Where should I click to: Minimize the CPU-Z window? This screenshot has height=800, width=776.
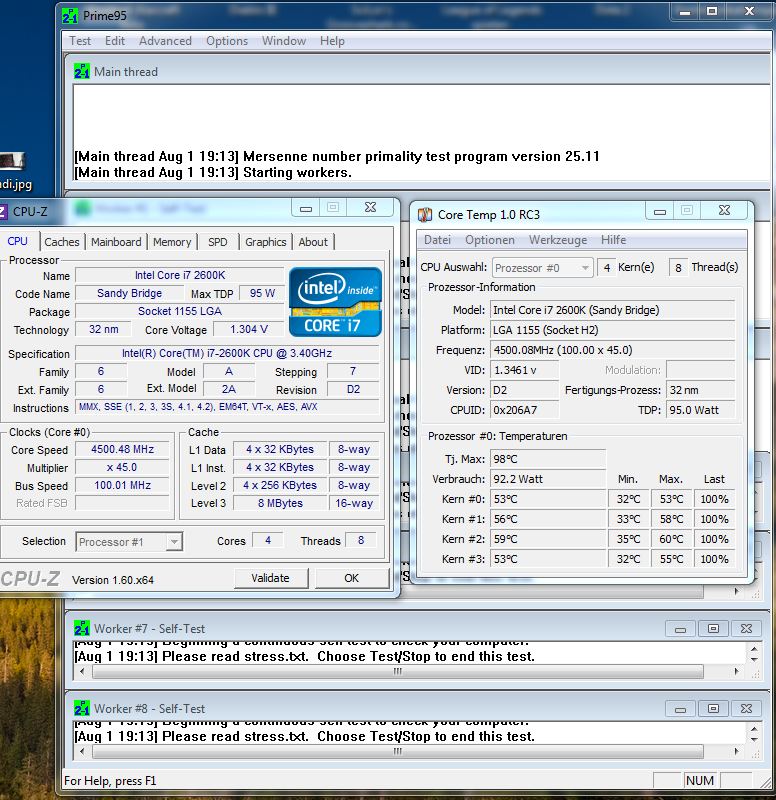306,208
